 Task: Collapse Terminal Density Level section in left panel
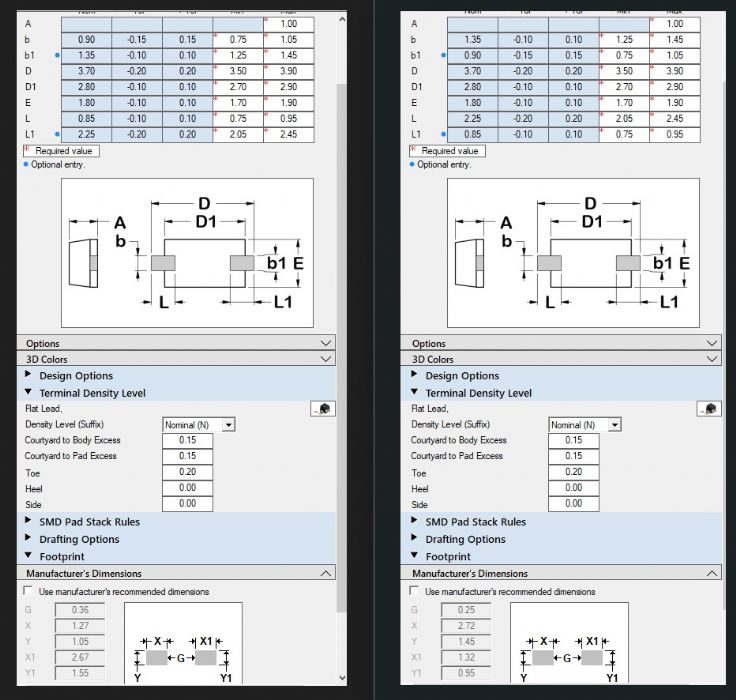28,393
